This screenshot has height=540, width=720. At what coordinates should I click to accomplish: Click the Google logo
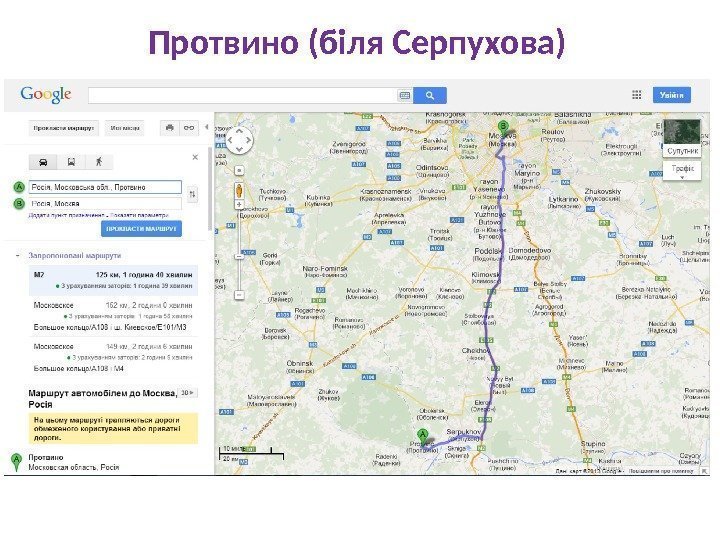coord(45,95)
